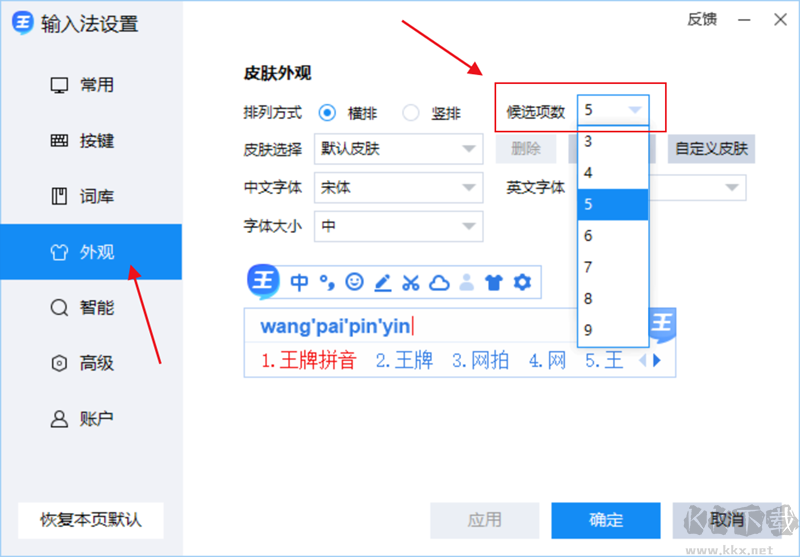Choose 9 in the candidate count list

tap(613, 330)
